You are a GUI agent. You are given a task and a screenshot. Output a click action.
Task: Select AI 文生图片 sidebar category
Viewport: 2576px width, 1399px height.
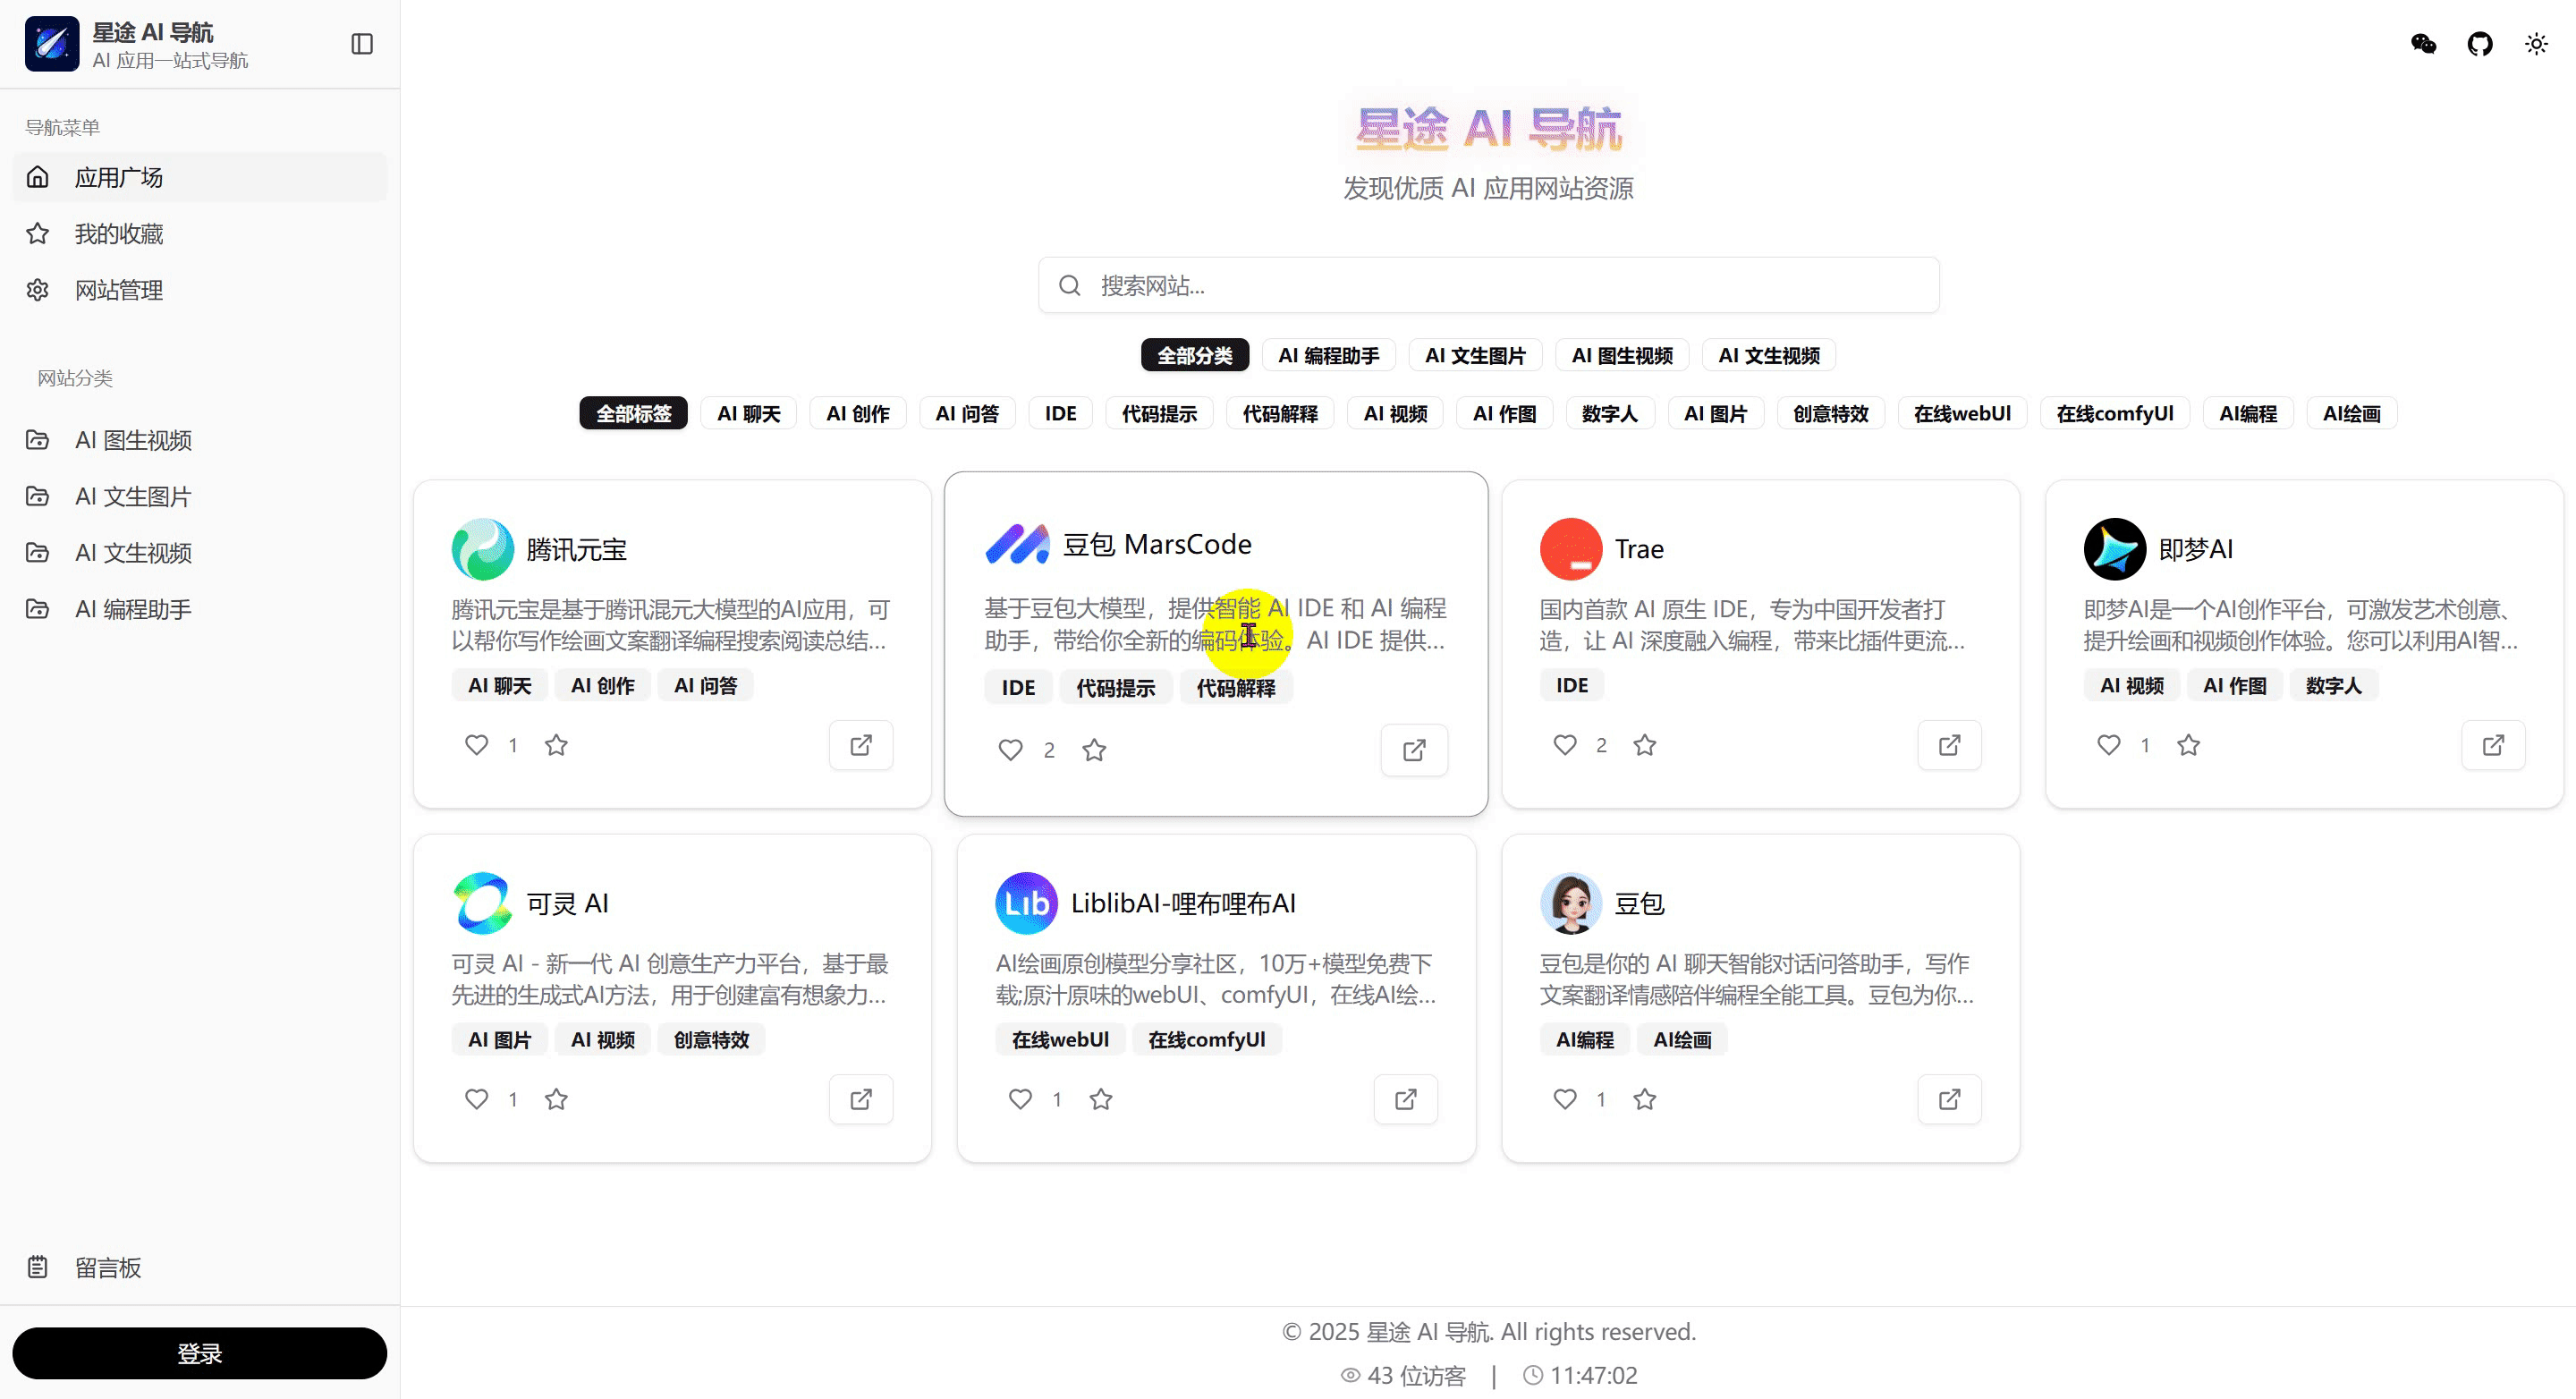point(200,496)
